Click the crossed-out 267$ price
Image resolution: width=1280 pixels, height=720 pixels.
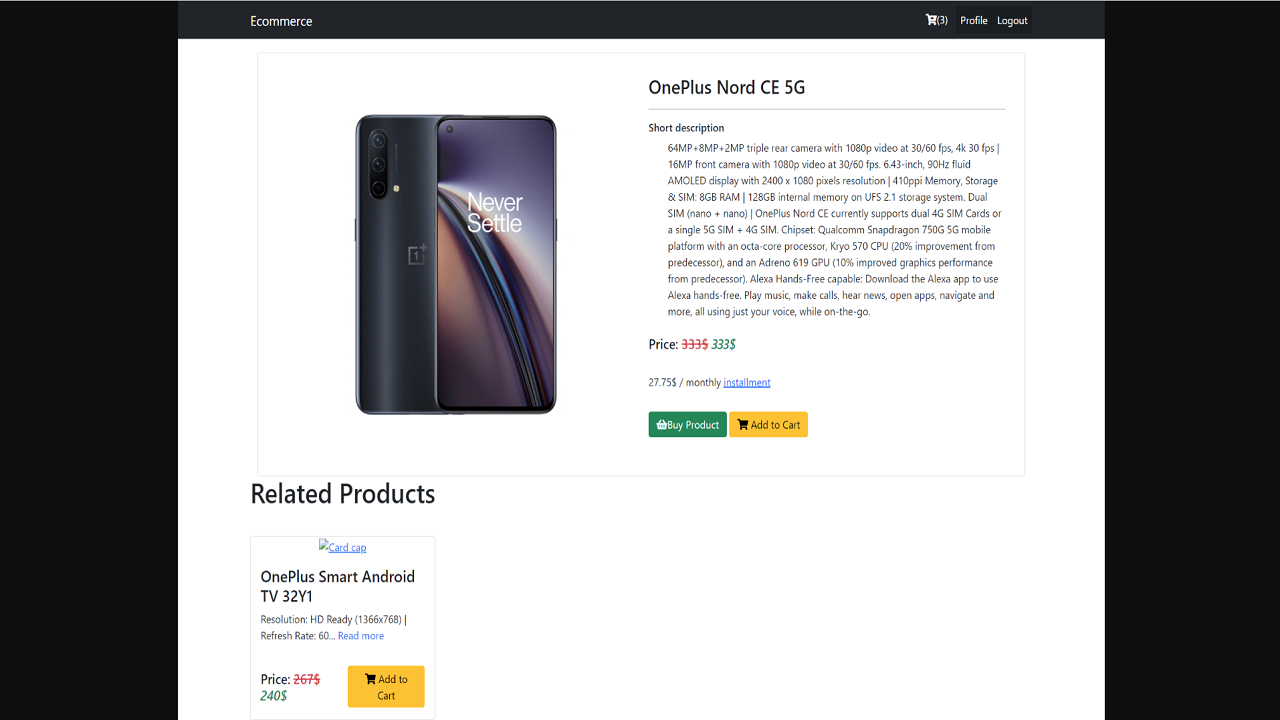tap(306, 679)
